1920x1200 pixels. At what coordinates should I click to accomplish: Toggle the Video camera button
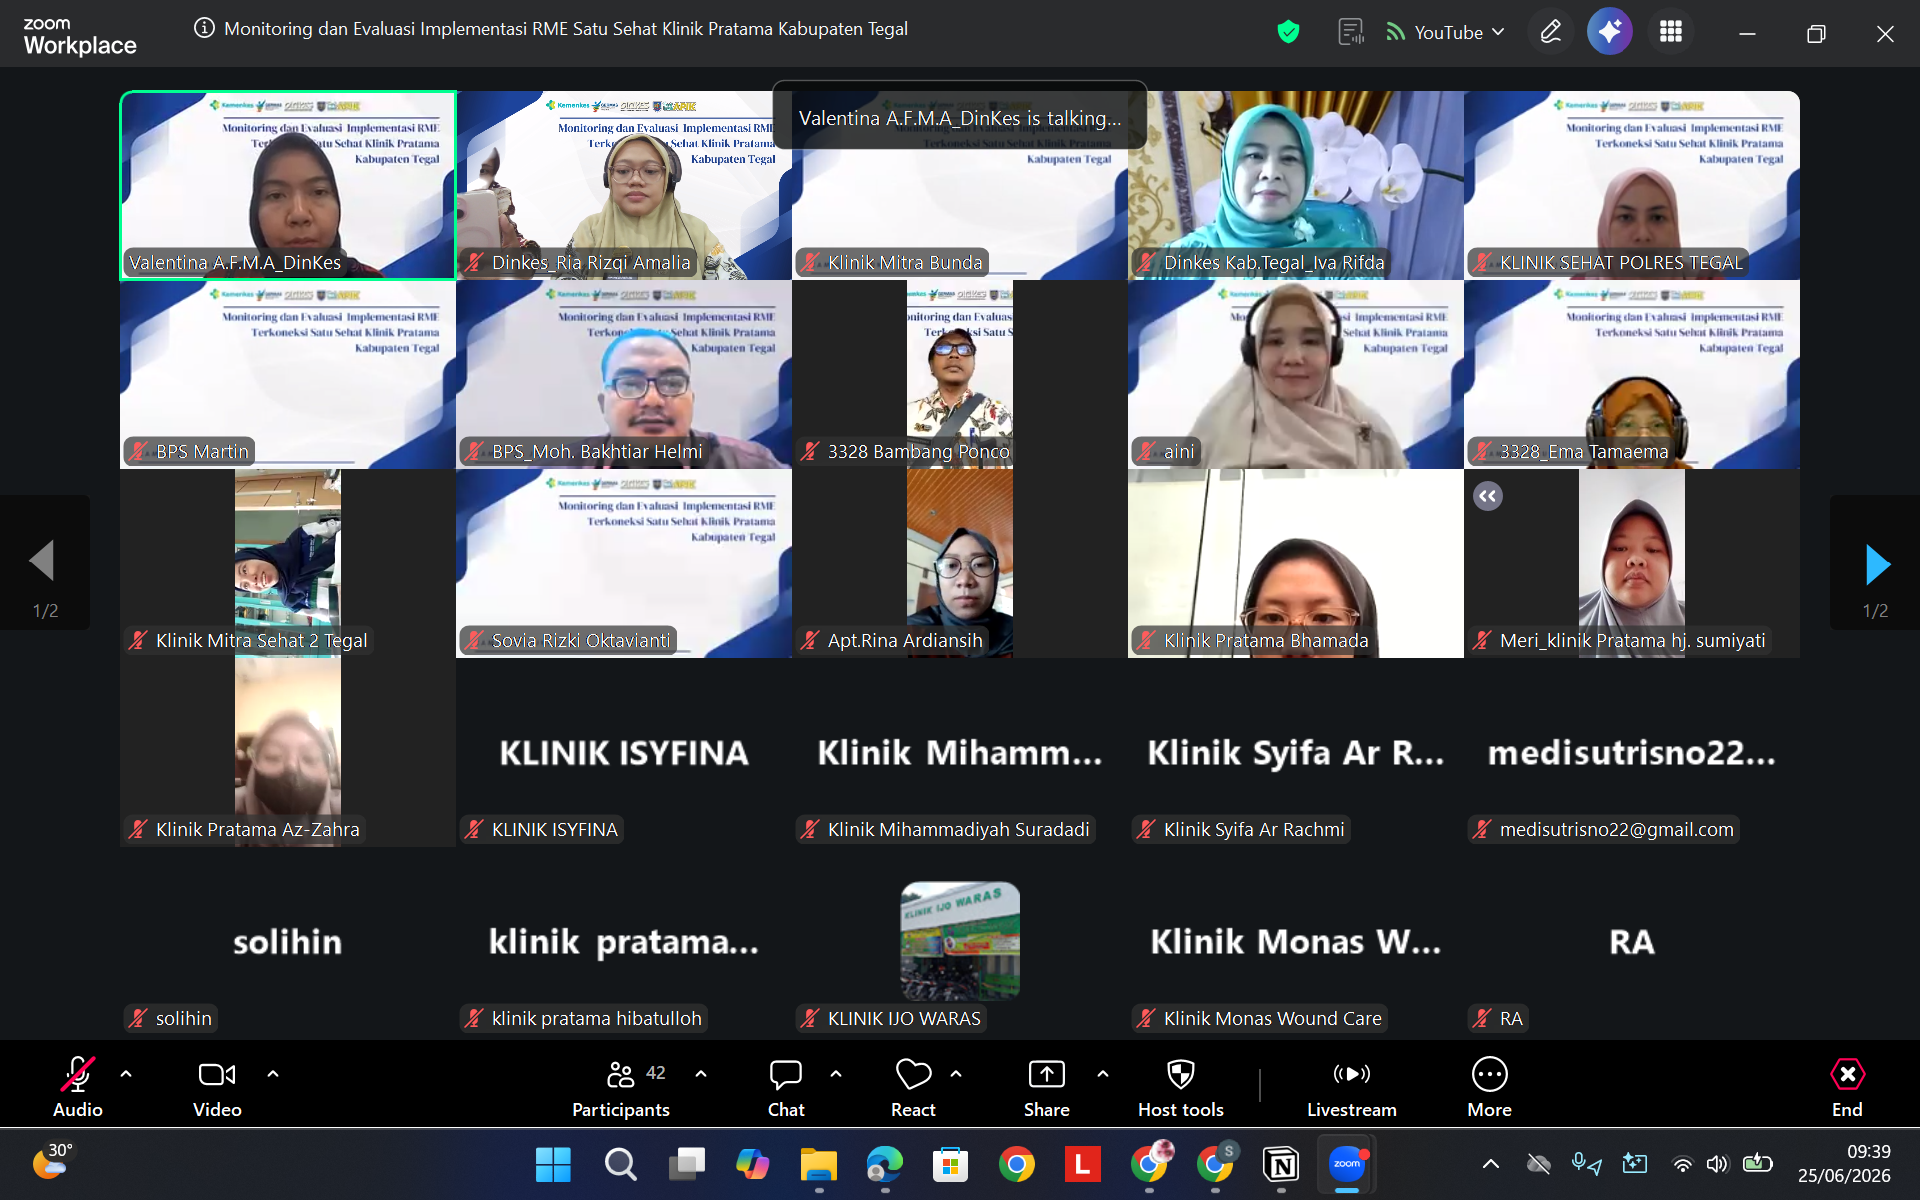click(x=217, y=1087)
